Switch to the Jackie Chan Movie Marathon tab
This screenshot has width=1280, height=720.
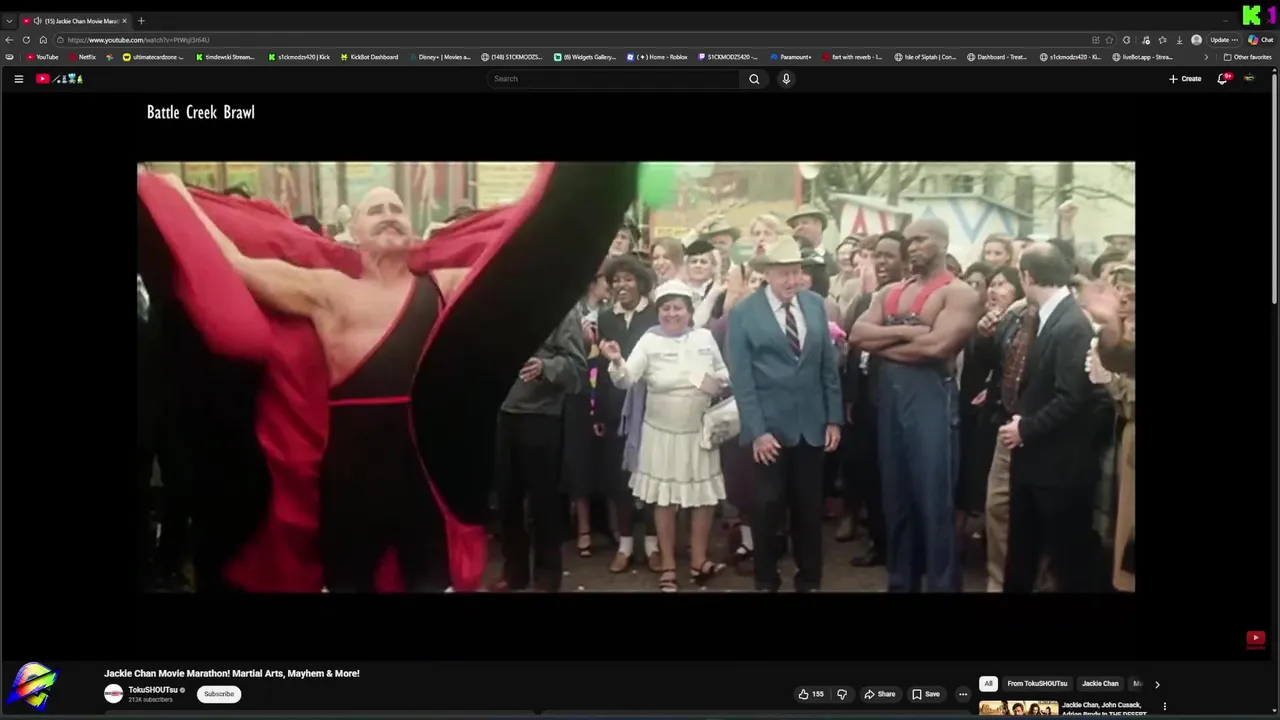tap(75, 21)
